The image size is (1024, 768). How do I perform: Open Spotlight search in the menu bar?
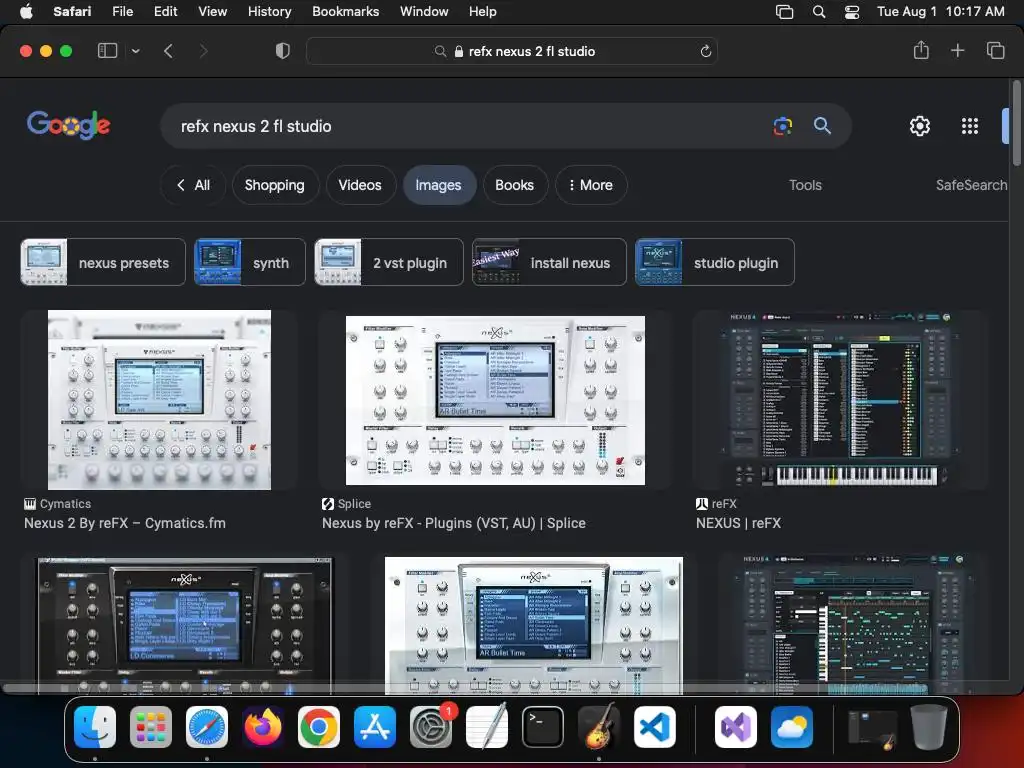818,11
